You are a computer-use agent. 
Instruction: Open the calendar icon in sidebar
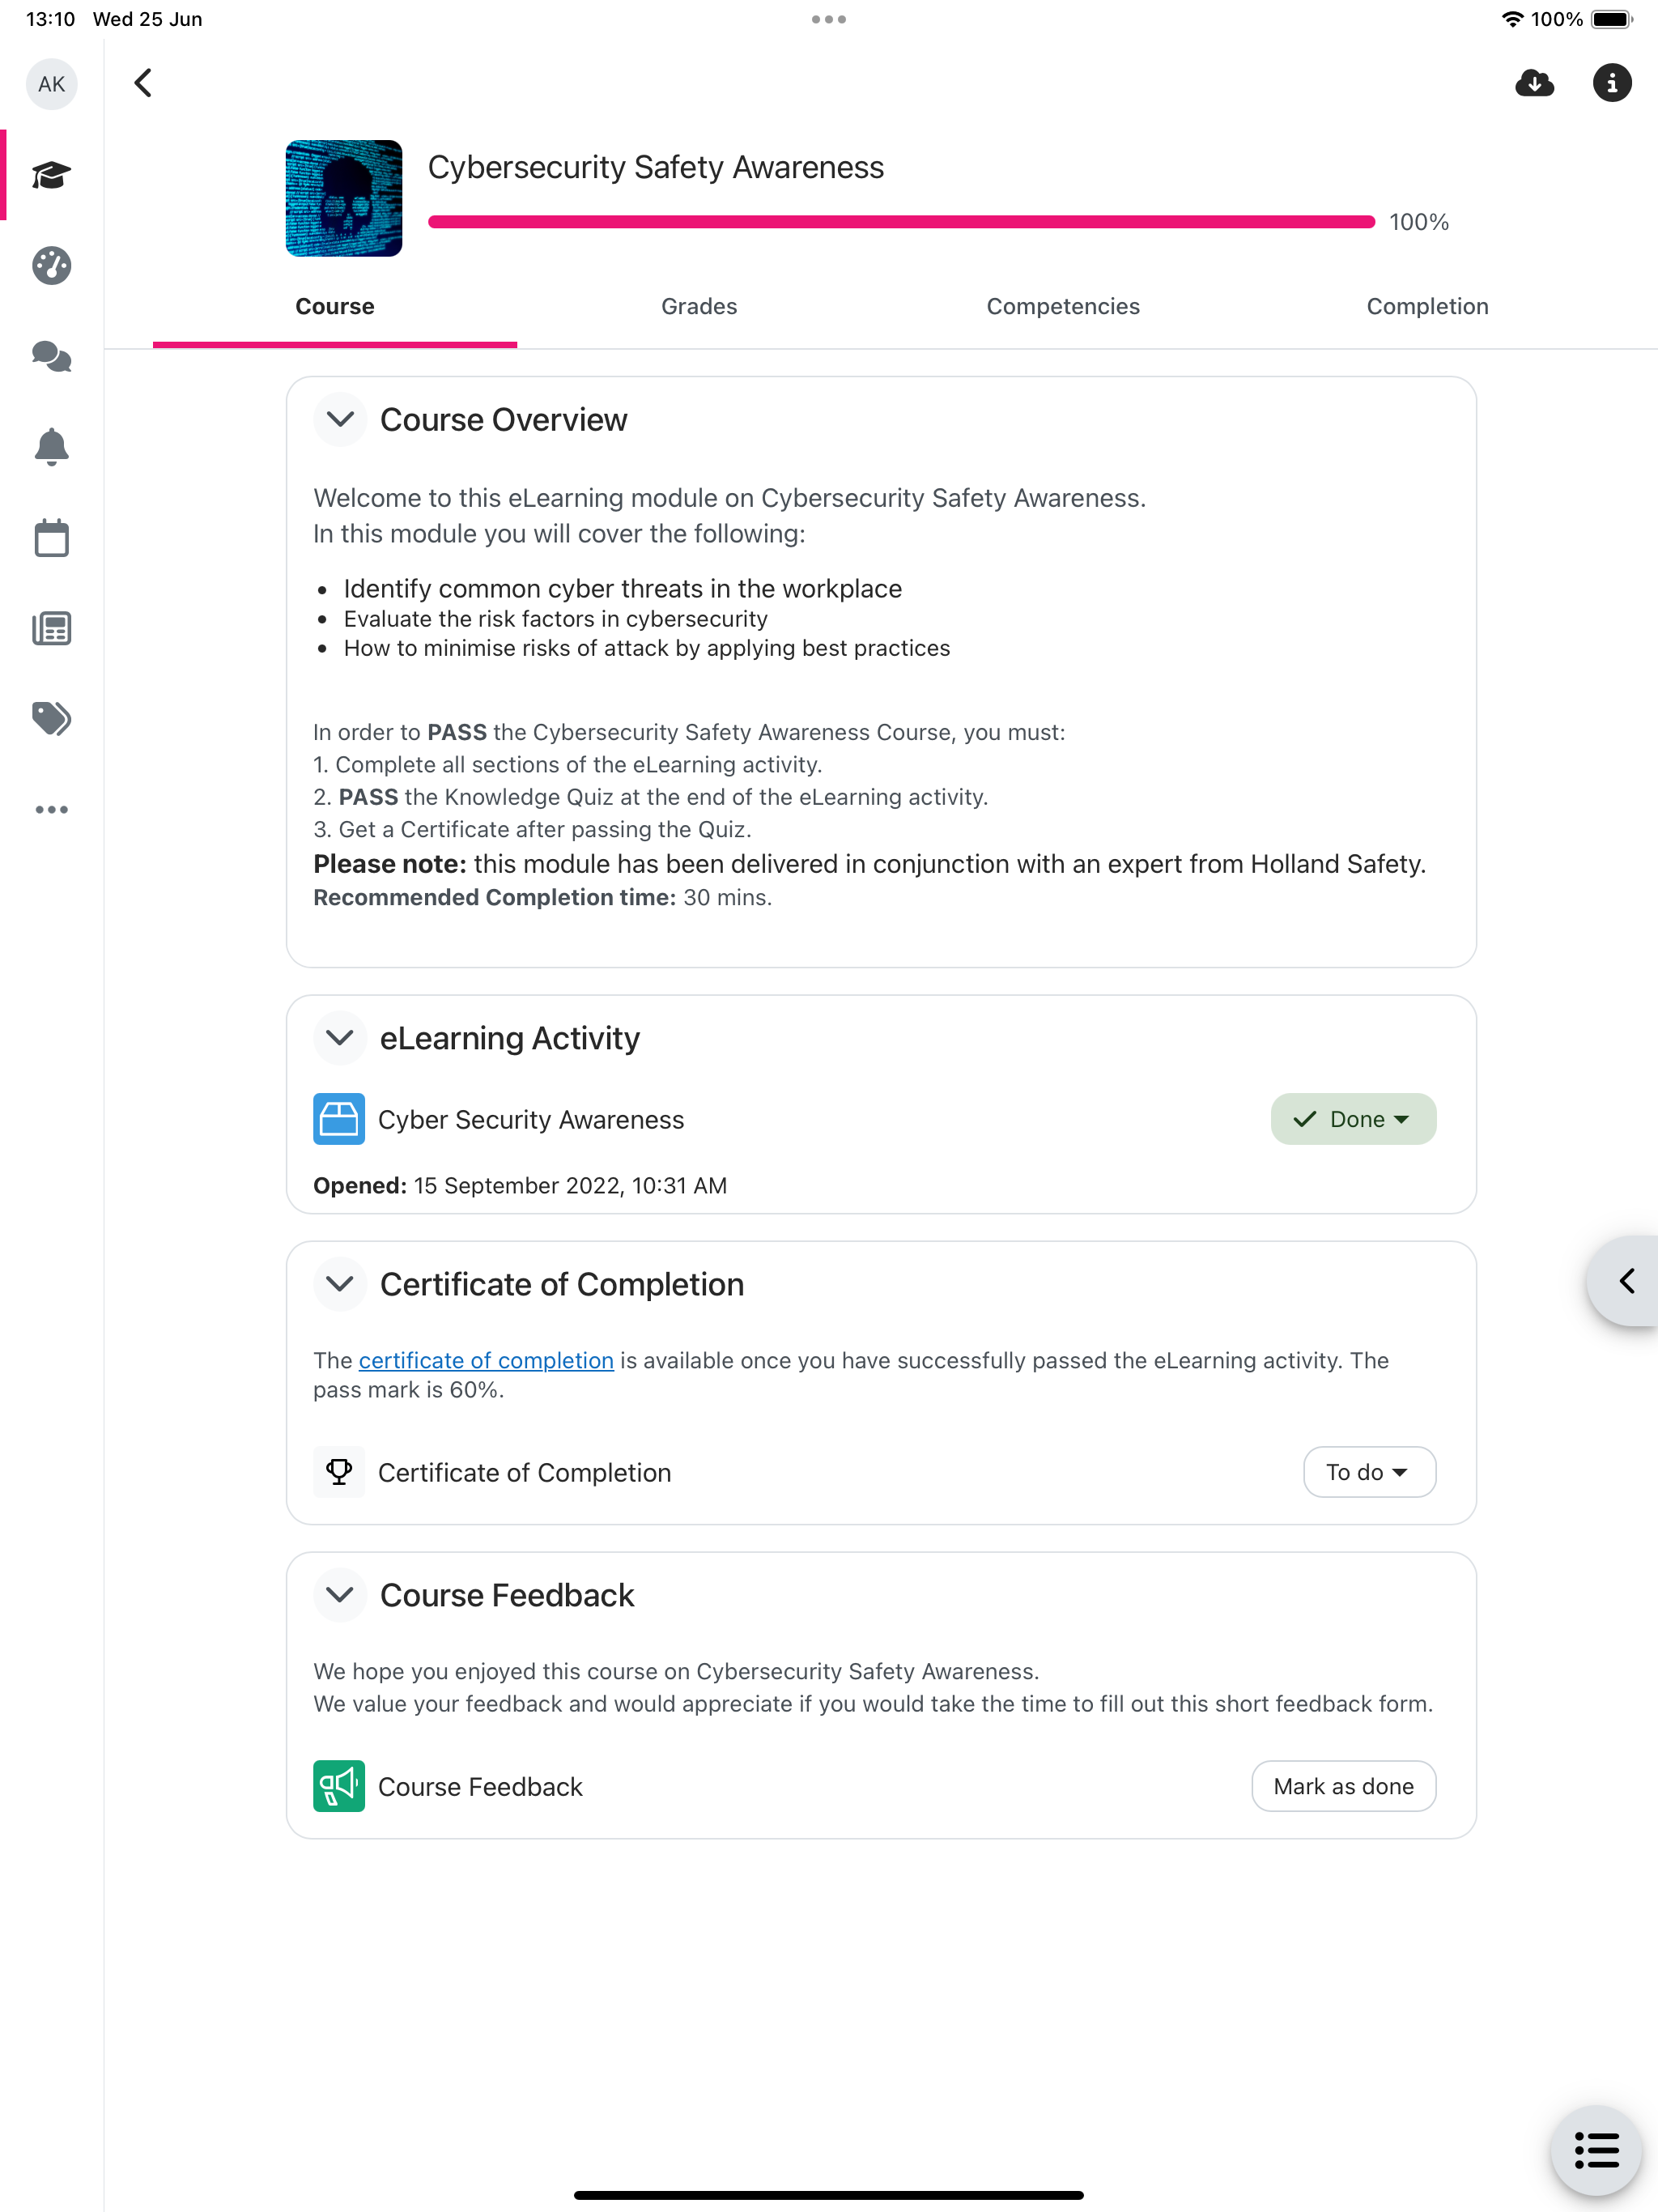pyautogui.click(x=51, y=538)
